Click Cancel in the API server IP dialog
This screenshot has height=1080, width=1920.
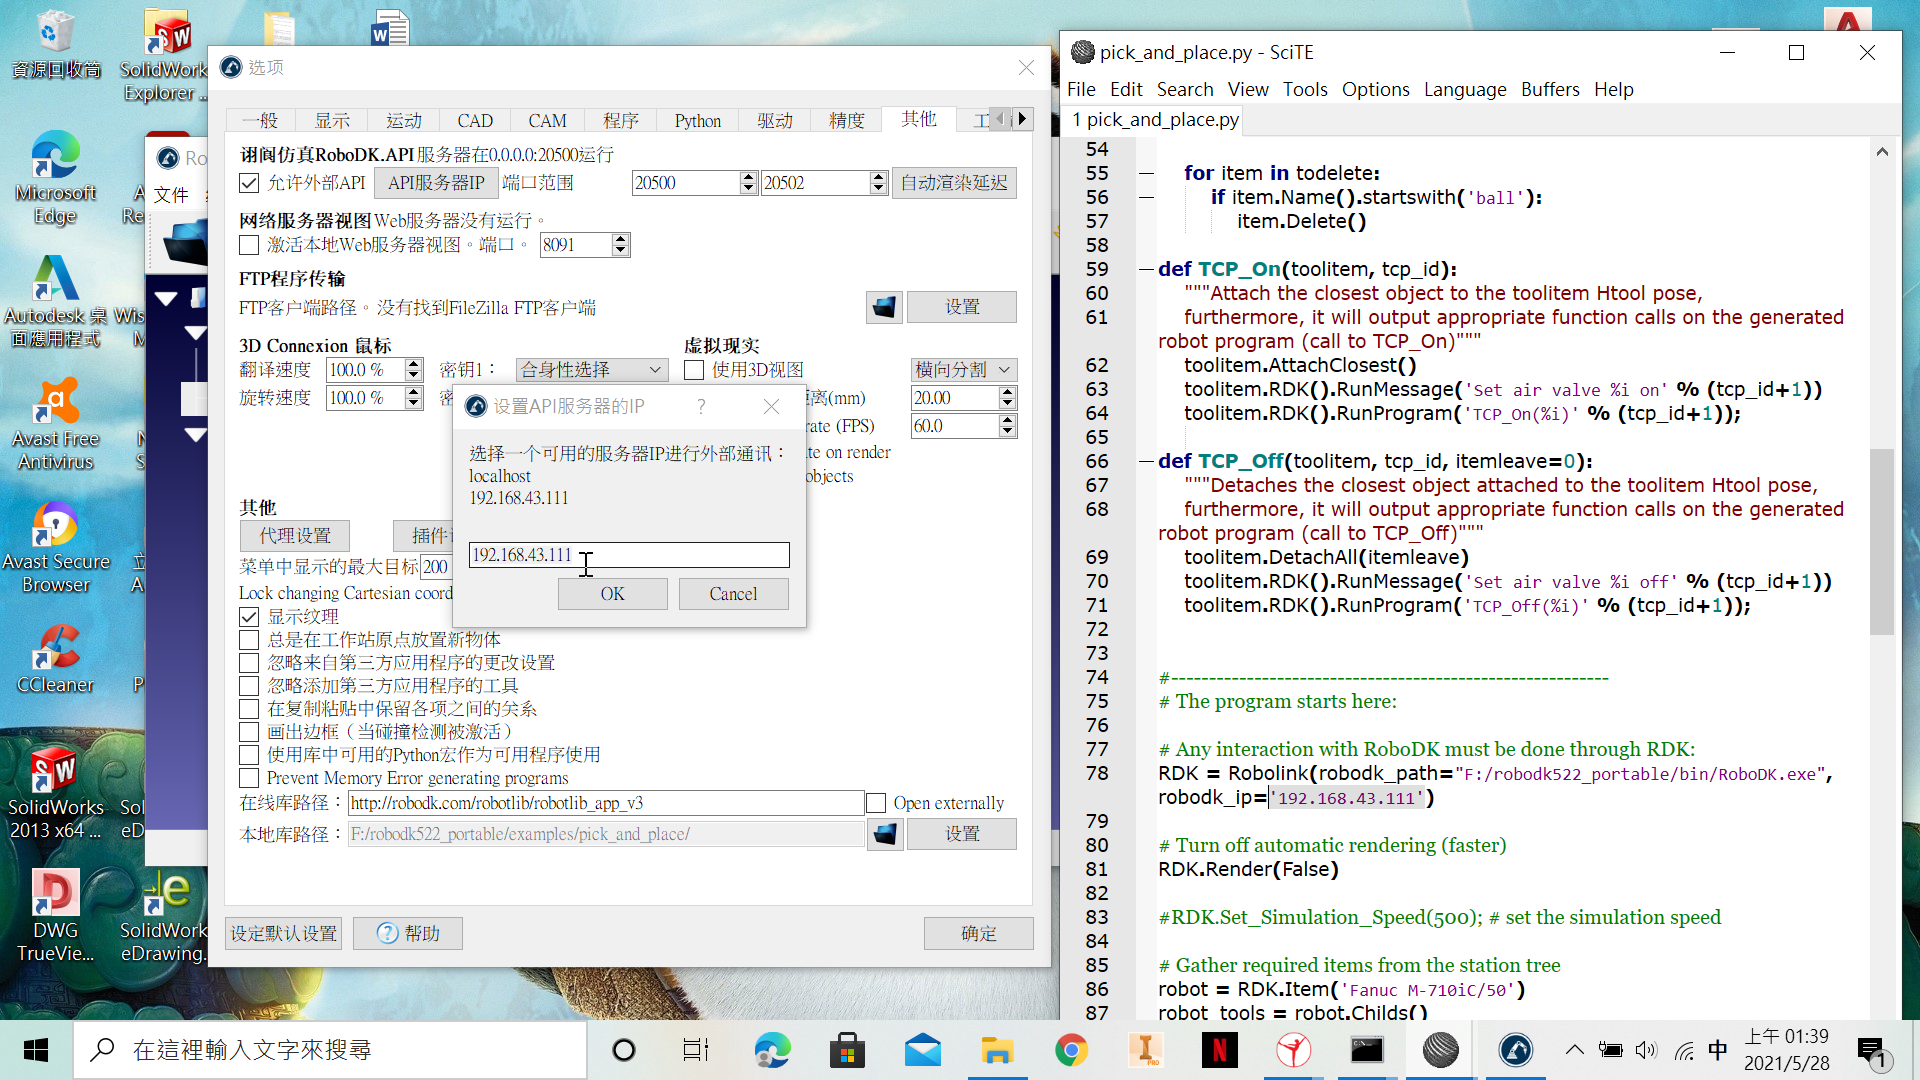pyautogui.click(x=733, y=594)
